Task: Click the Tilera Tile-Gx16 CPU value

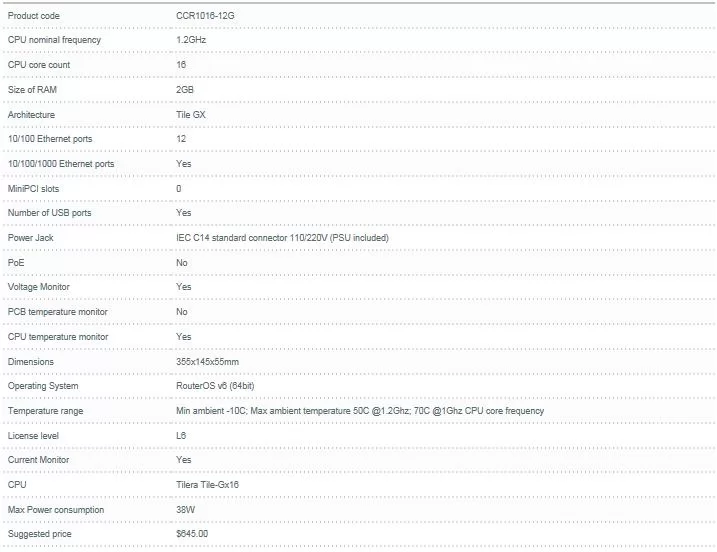Action: coord(207,485)
